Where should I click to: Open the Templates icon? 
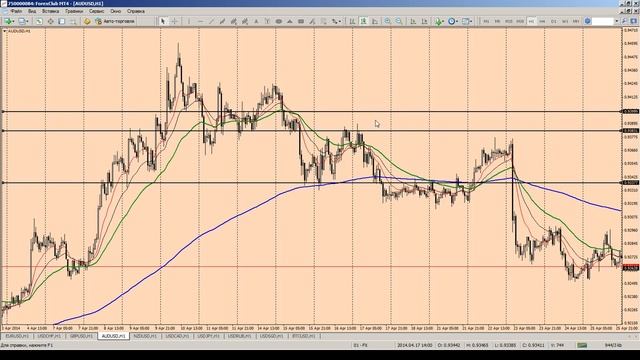[x=465, y=21]
